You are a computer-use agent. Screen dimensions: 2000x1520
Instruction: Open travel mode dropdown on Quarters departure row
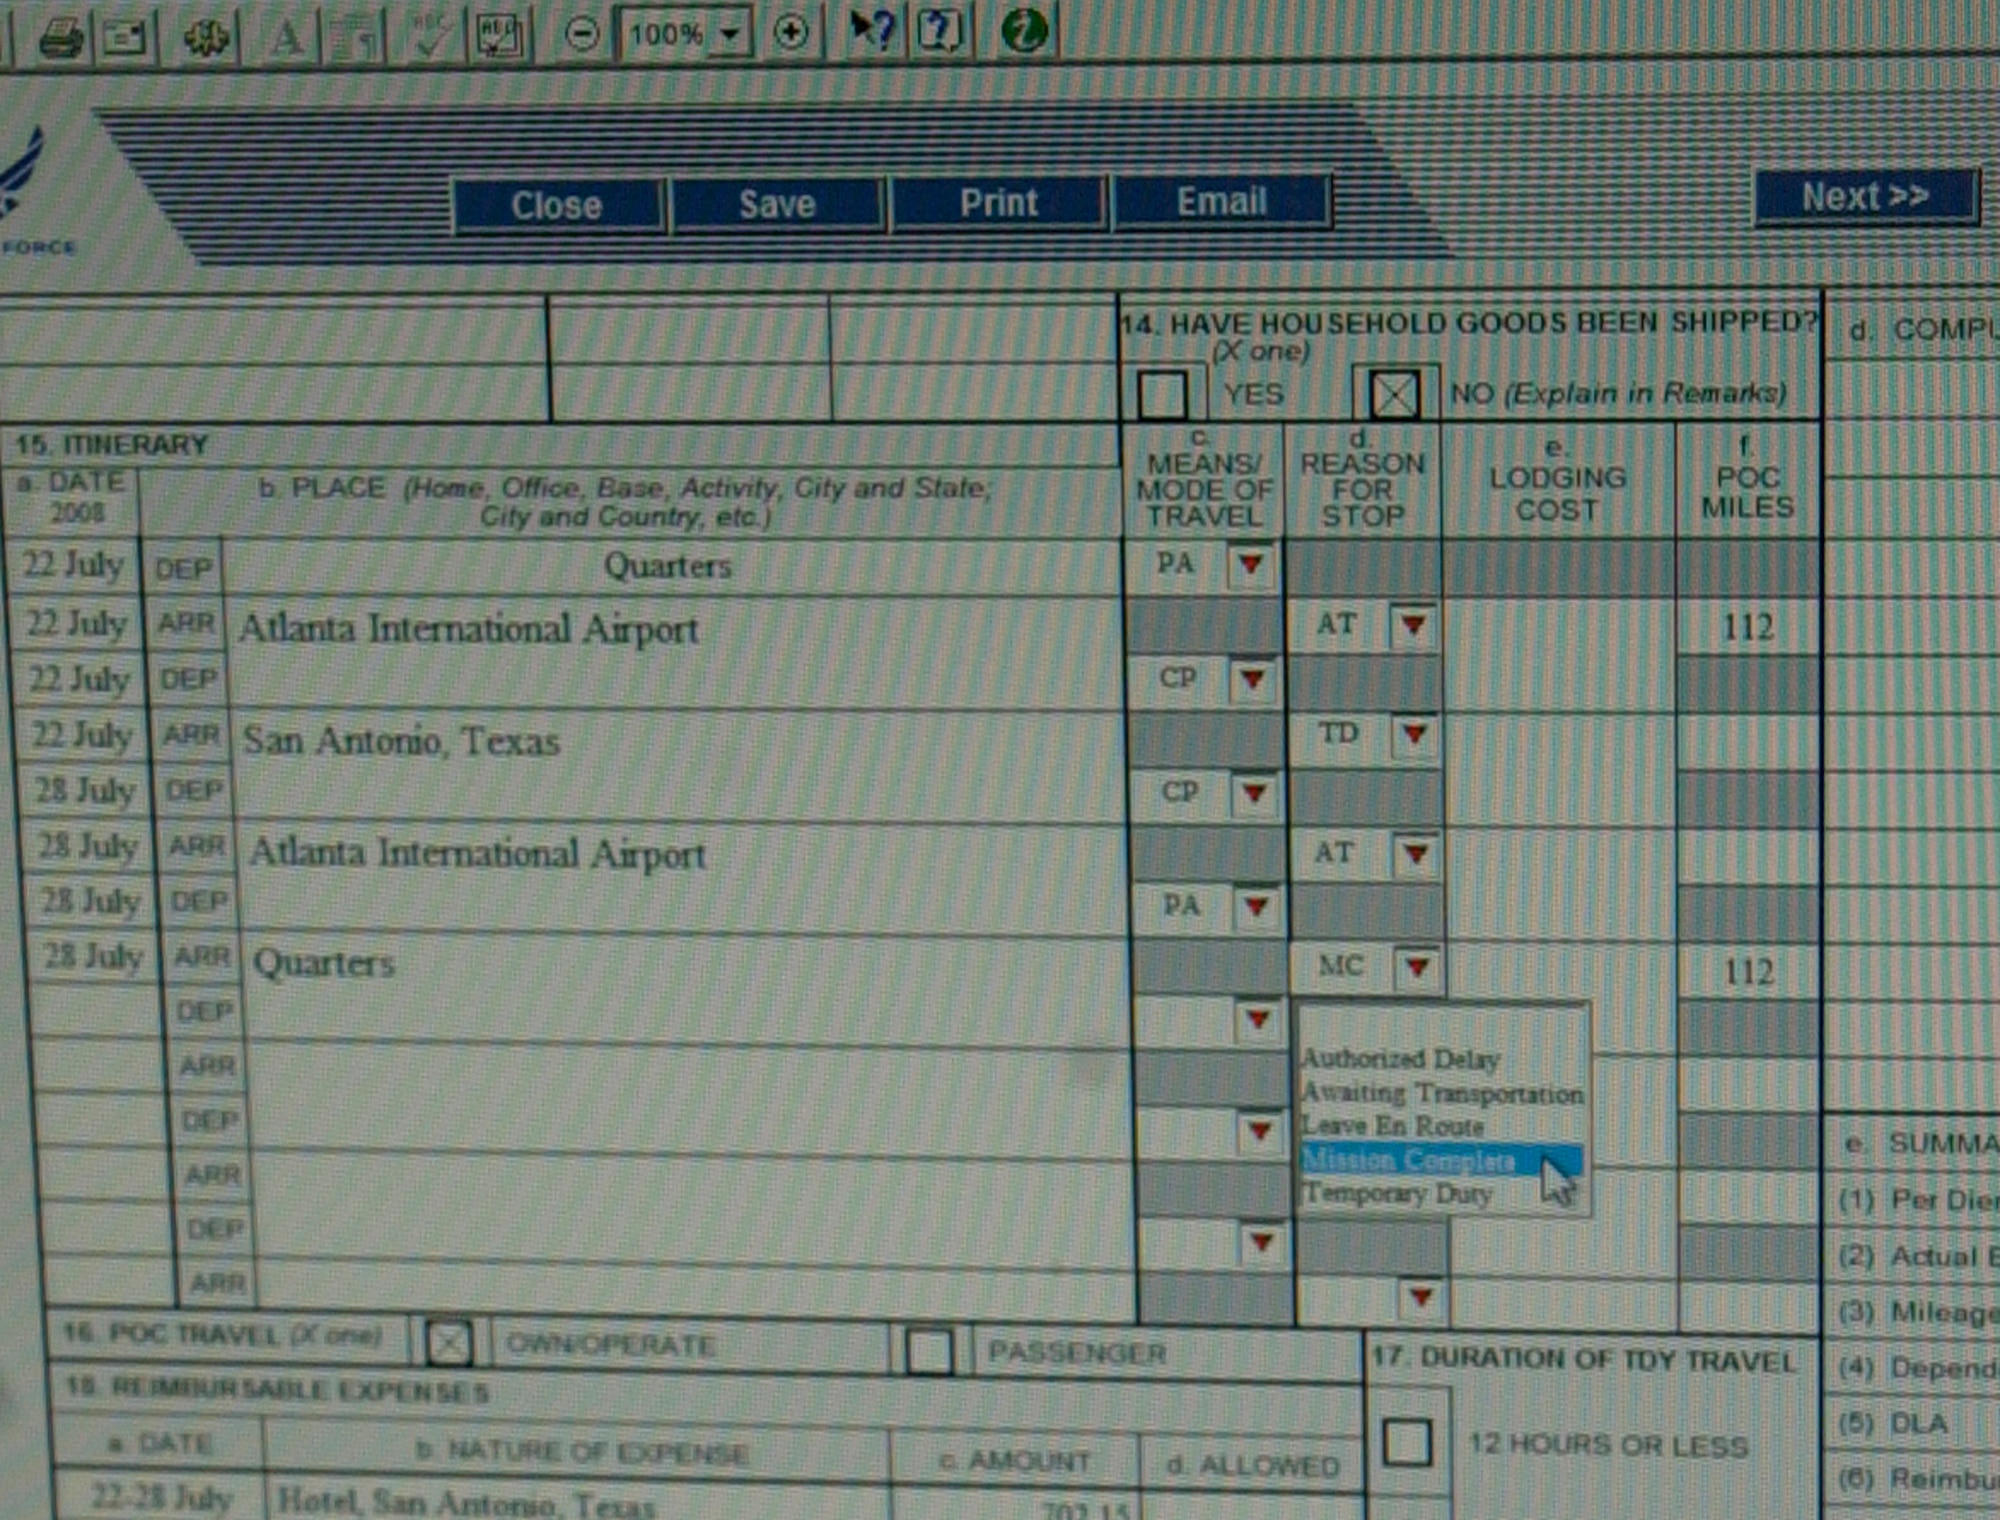coord(1250,564)
